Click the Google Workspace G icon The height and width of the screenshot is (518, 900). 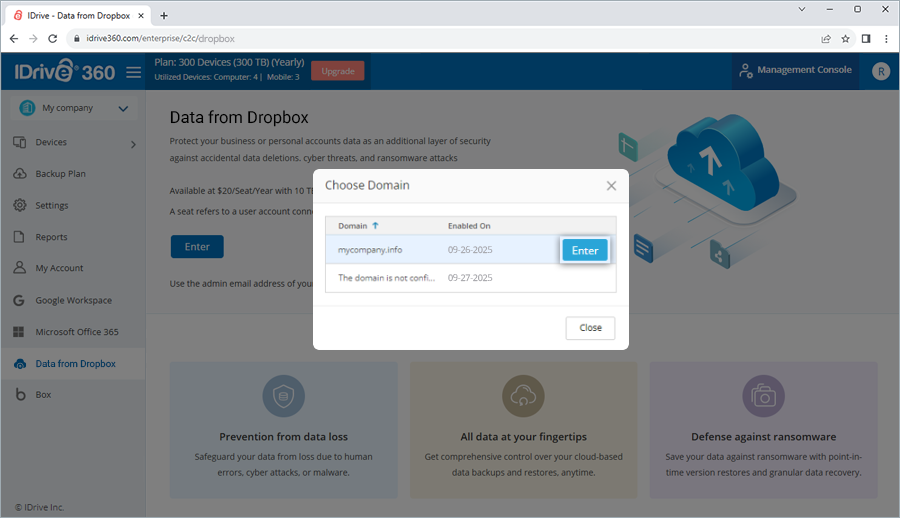(19, 300)
